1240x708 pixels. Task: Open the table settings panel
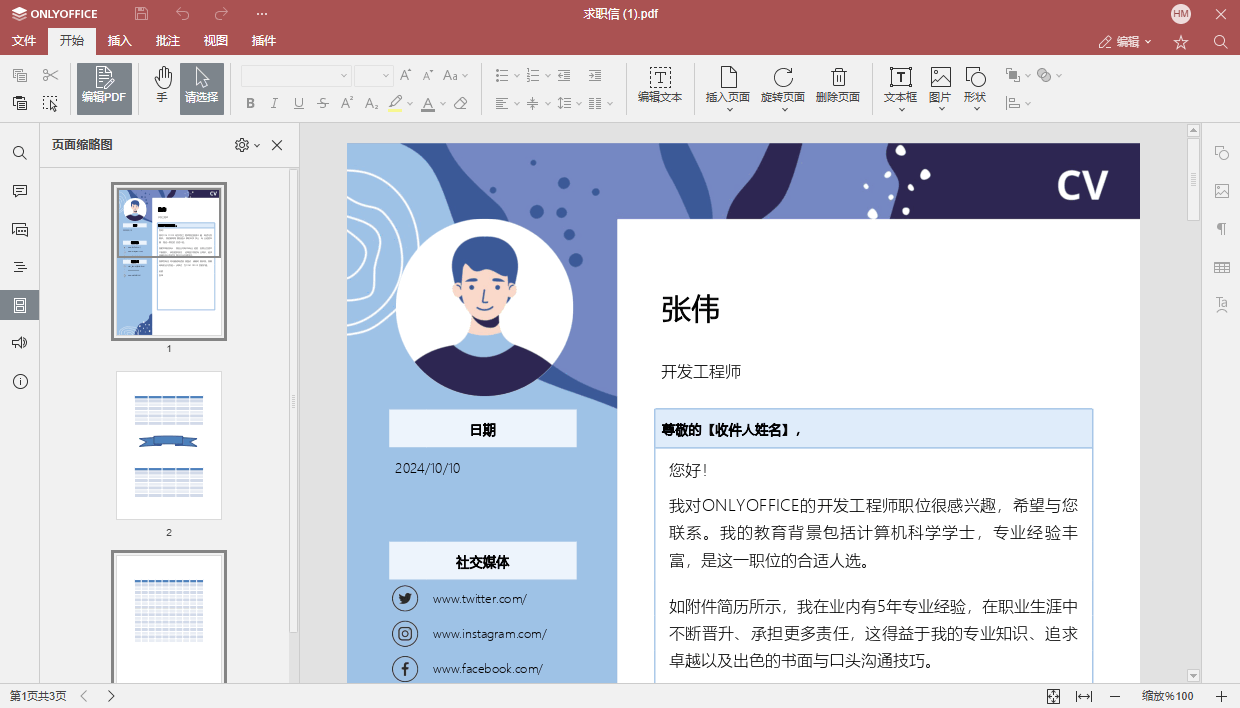click(1221, 267)
